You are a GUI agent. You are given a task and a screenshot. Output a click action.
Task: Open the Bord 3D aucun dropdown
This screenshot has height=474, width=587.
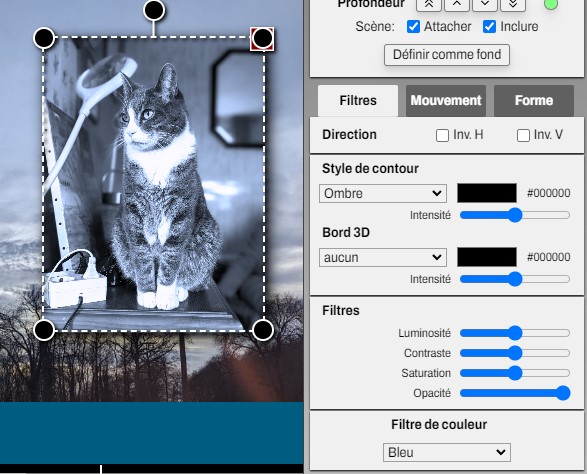[383, 258]
